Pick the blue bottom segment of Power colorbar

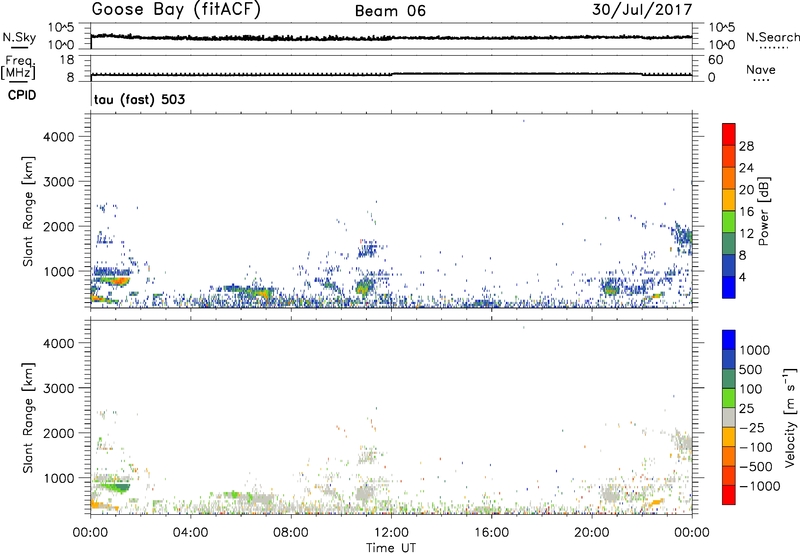tap(729, 287)
